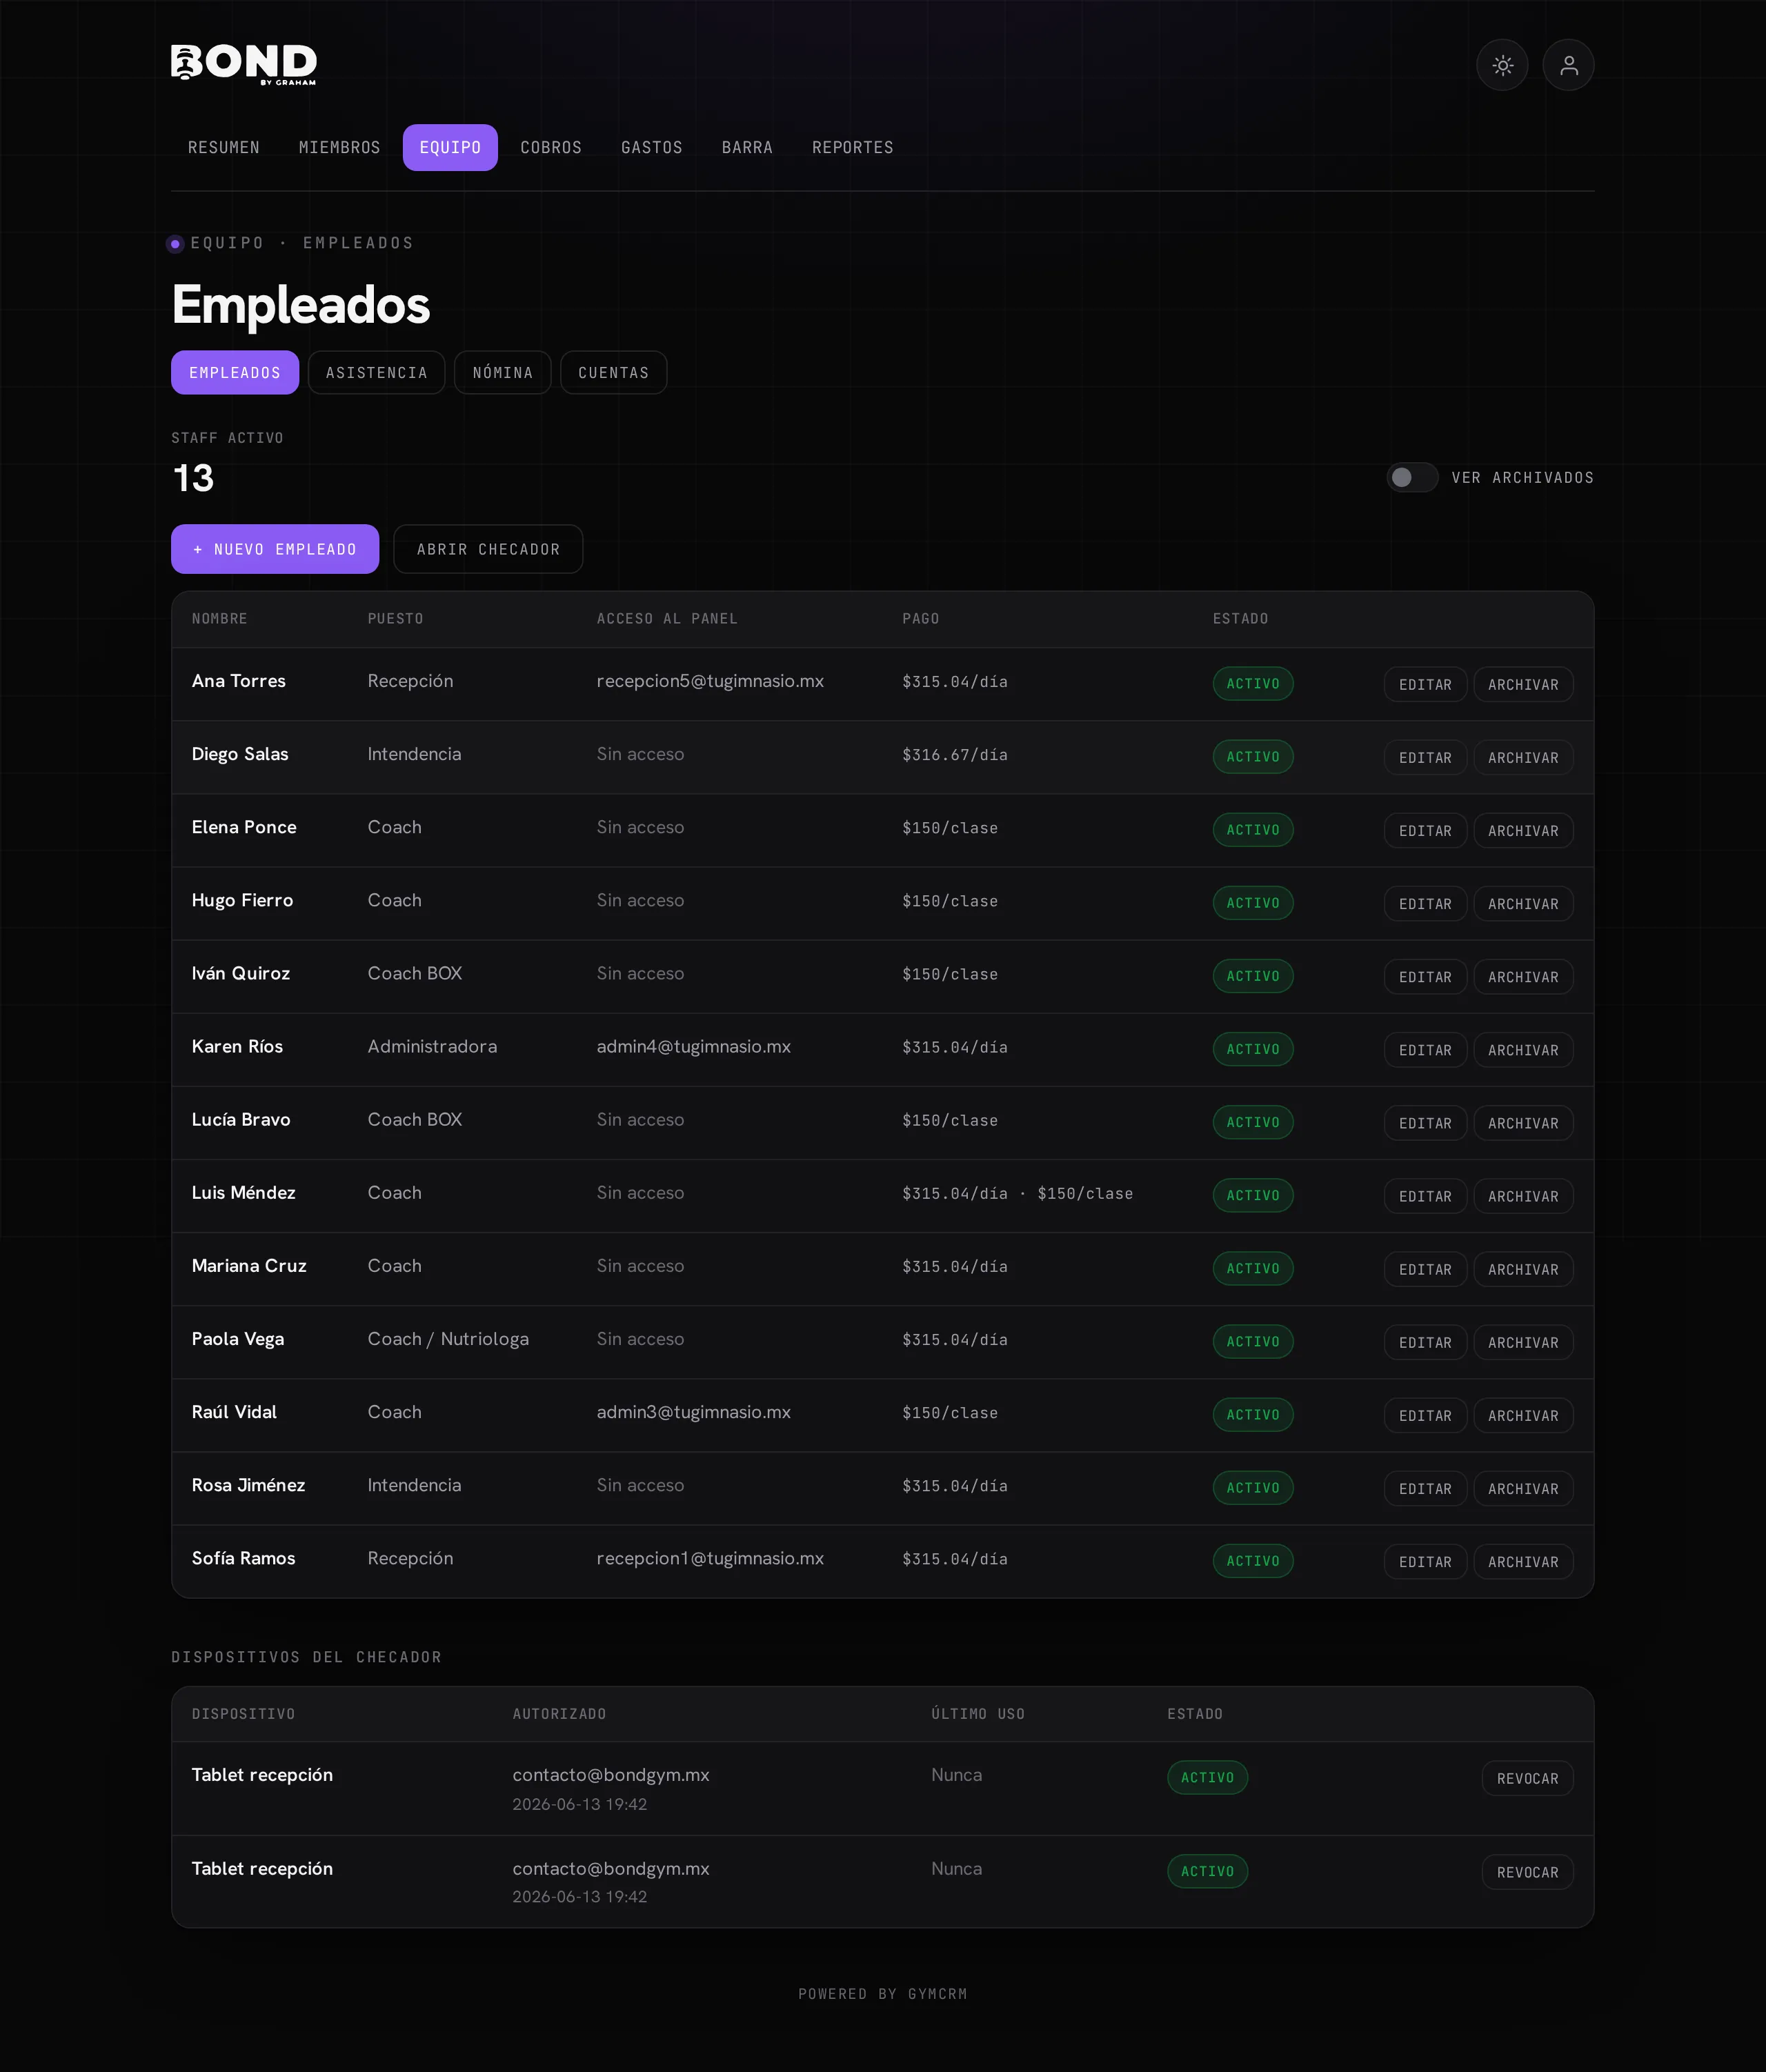Archive Rosa Jiménez
Viewport: 1766px width, 2072px height.
click(1523, 1487)
